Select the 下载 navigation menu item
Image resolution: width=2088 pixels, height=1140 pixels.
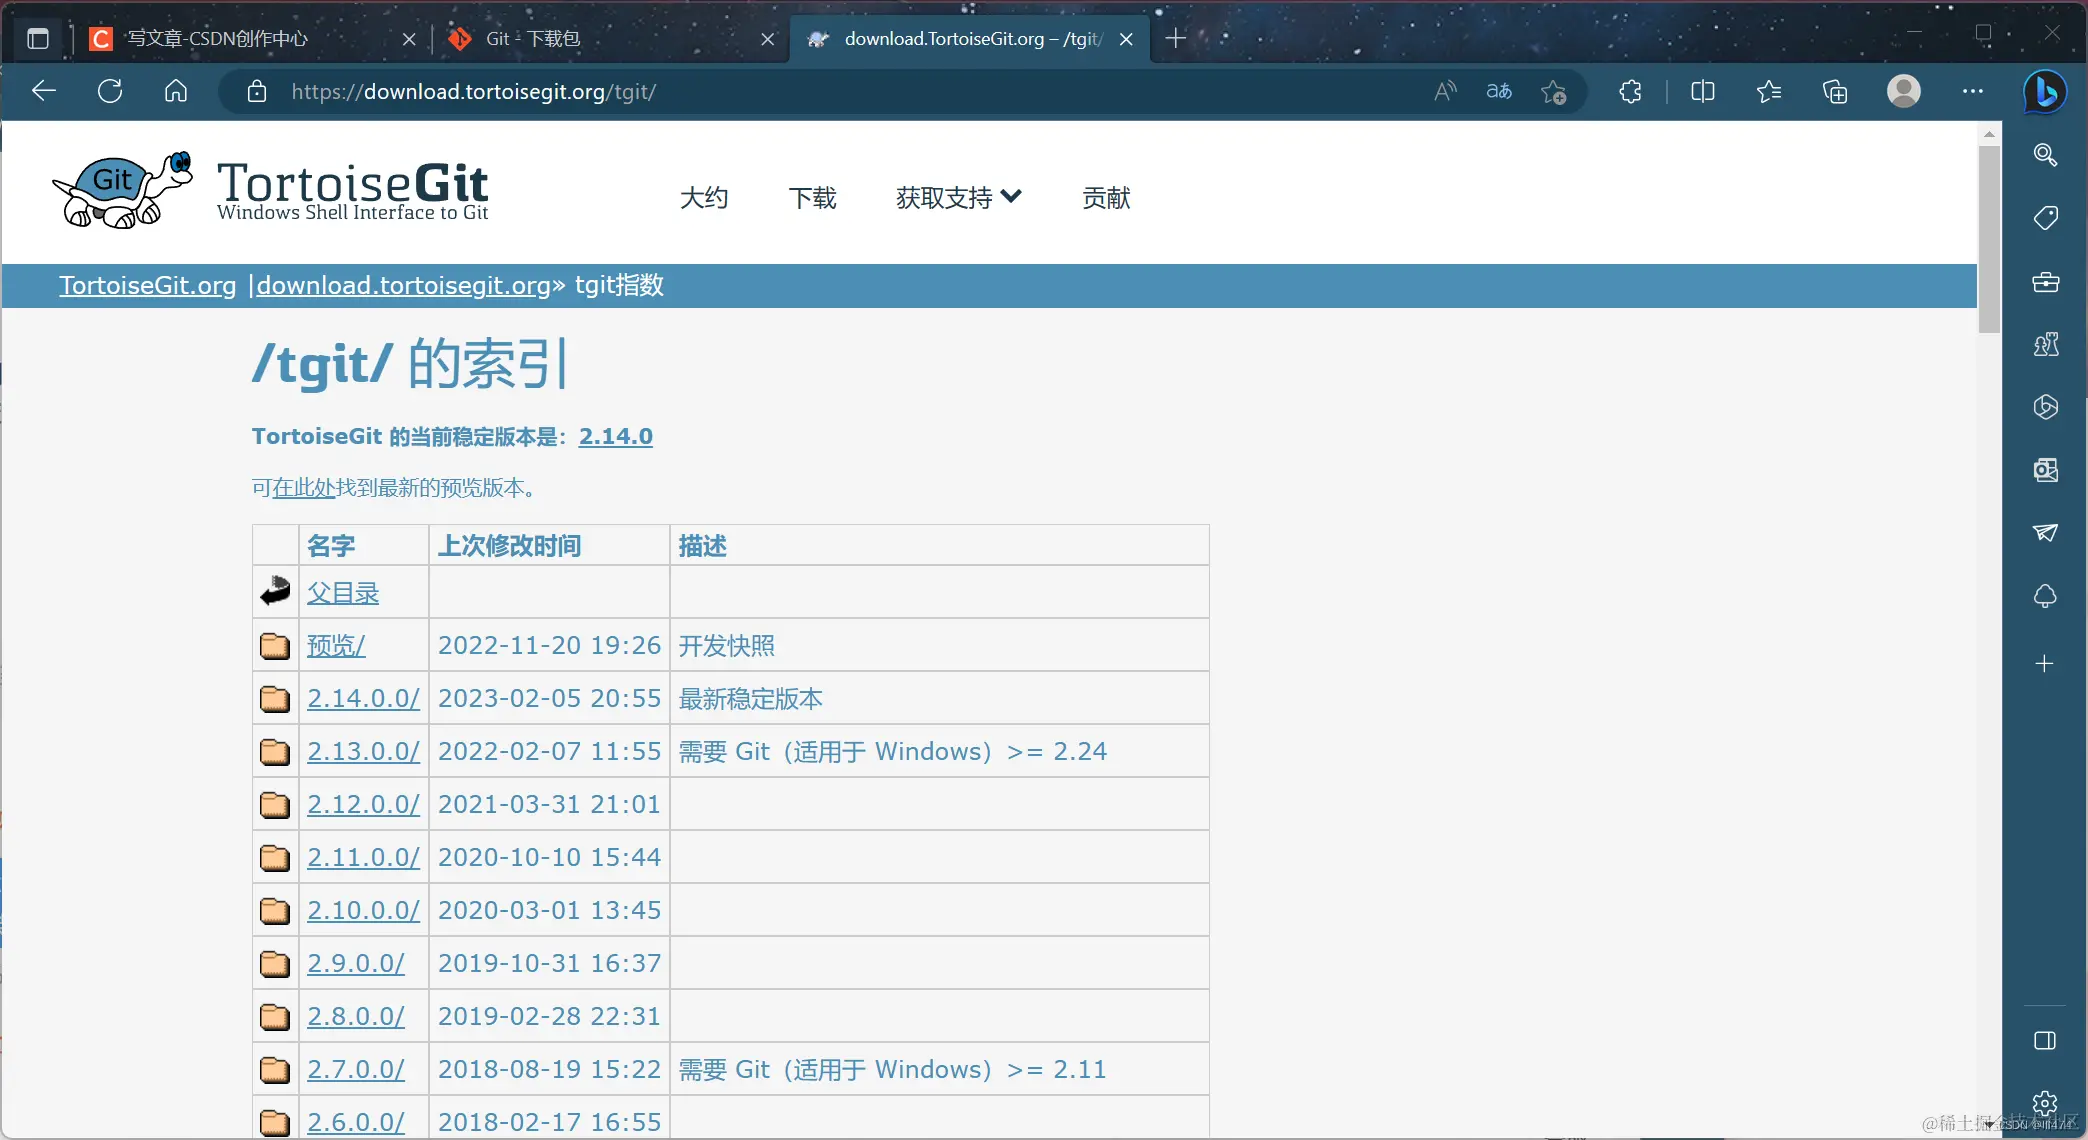click(x=812, y=198)
